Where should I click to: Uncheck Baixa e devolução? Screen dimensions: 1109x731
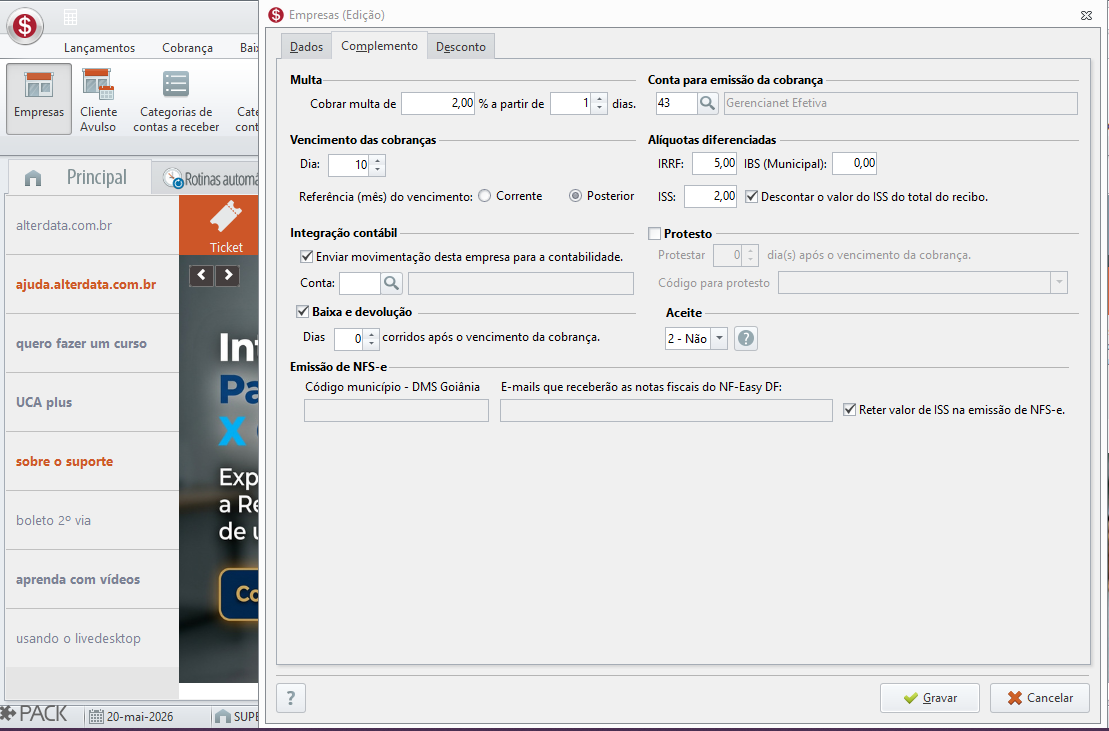coord(303,312)
